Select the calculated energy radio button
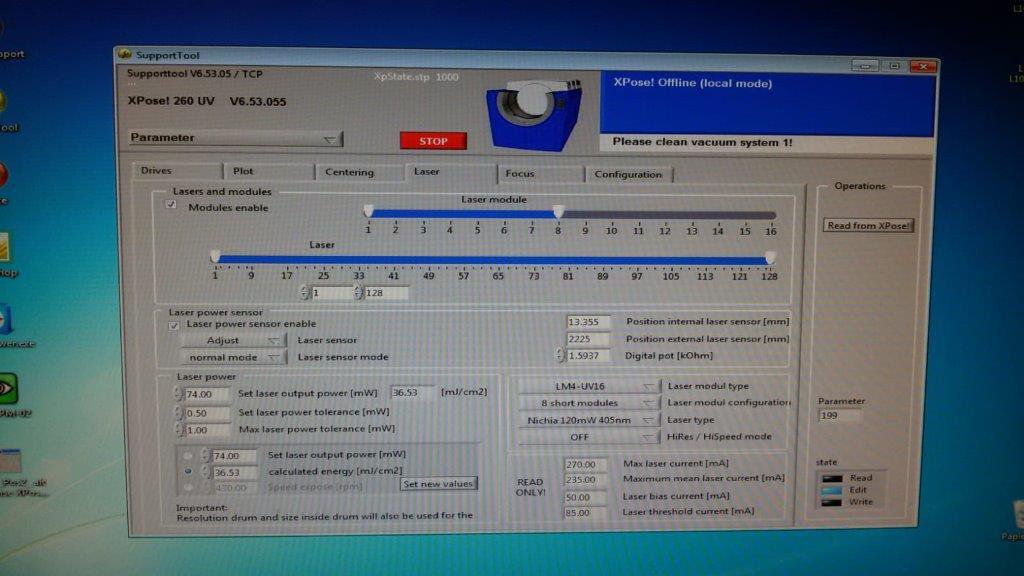This screenshot has width=1024, height=576. [x=188, y=471]
